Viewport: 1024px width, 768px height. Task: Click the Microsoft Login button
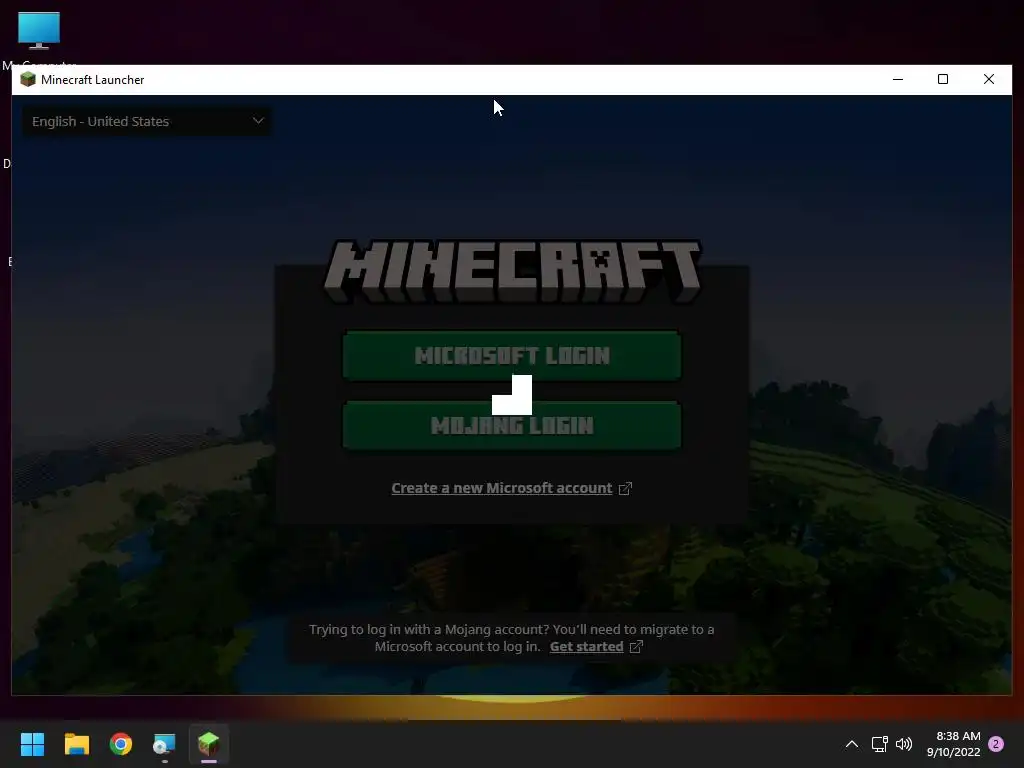[x=512, y=355]
